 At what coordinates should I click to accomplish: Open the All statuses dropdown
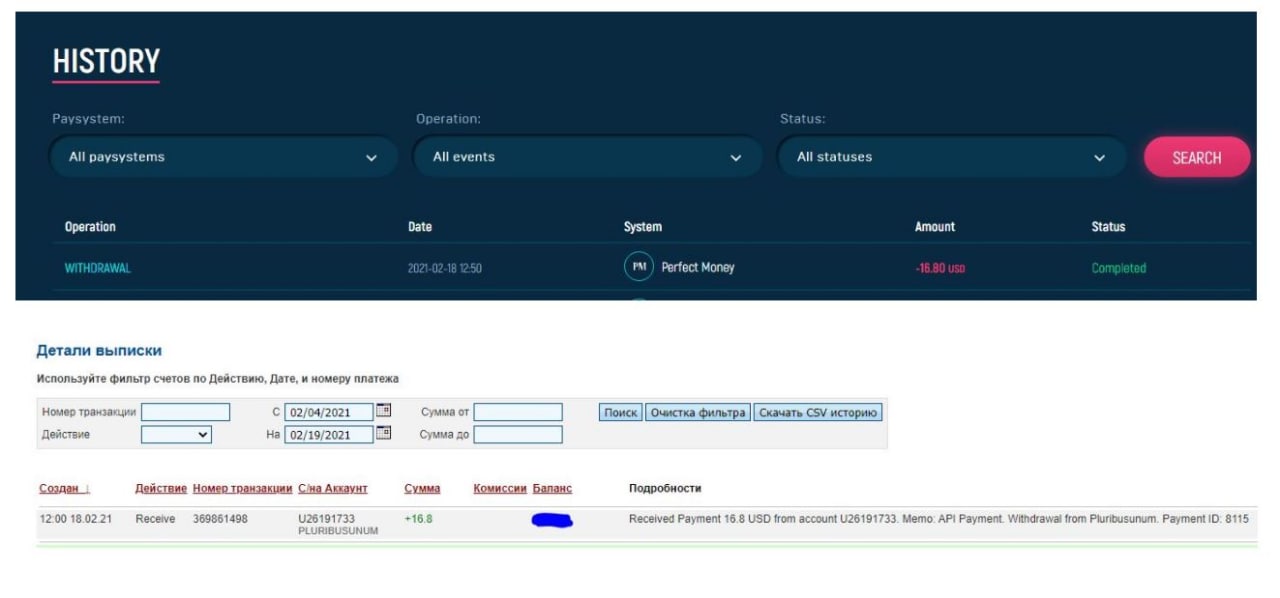coord(952,157)
